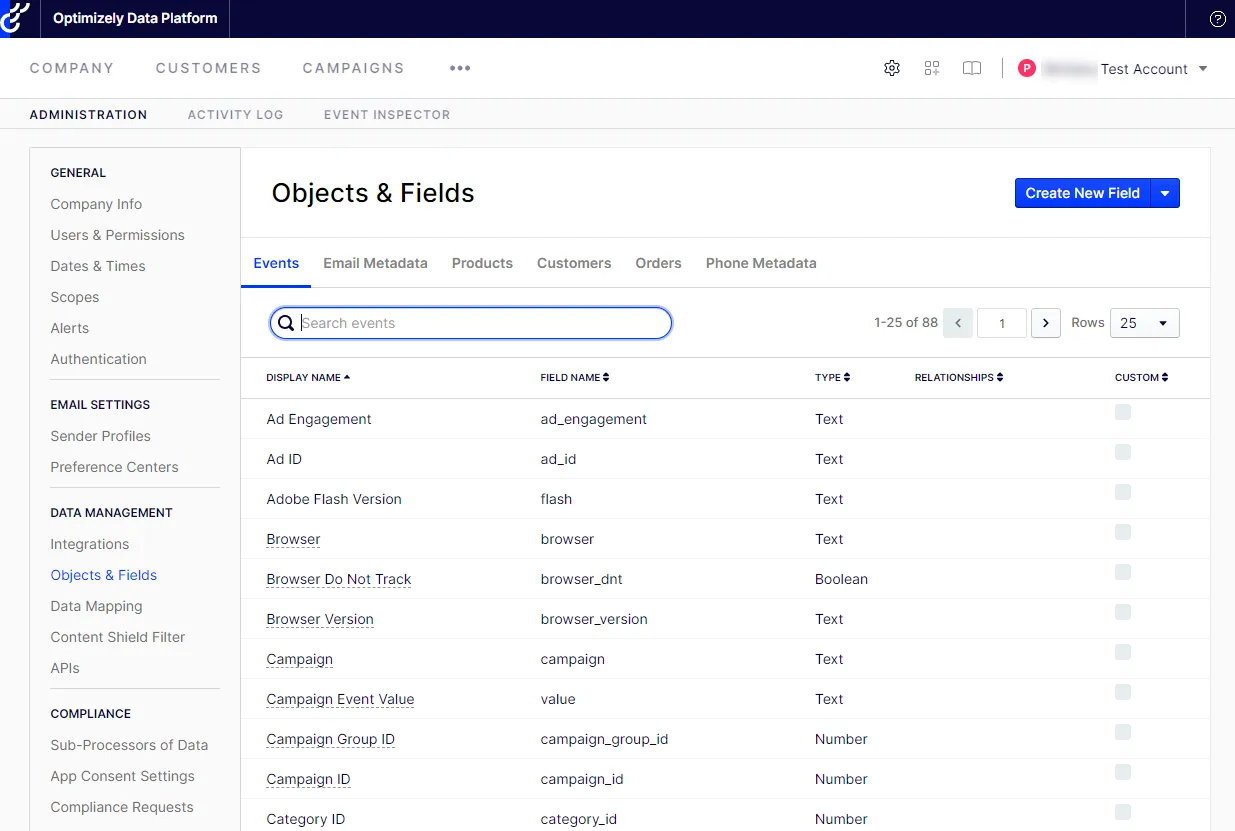Open the Event Inspector section

coord(387,114)
